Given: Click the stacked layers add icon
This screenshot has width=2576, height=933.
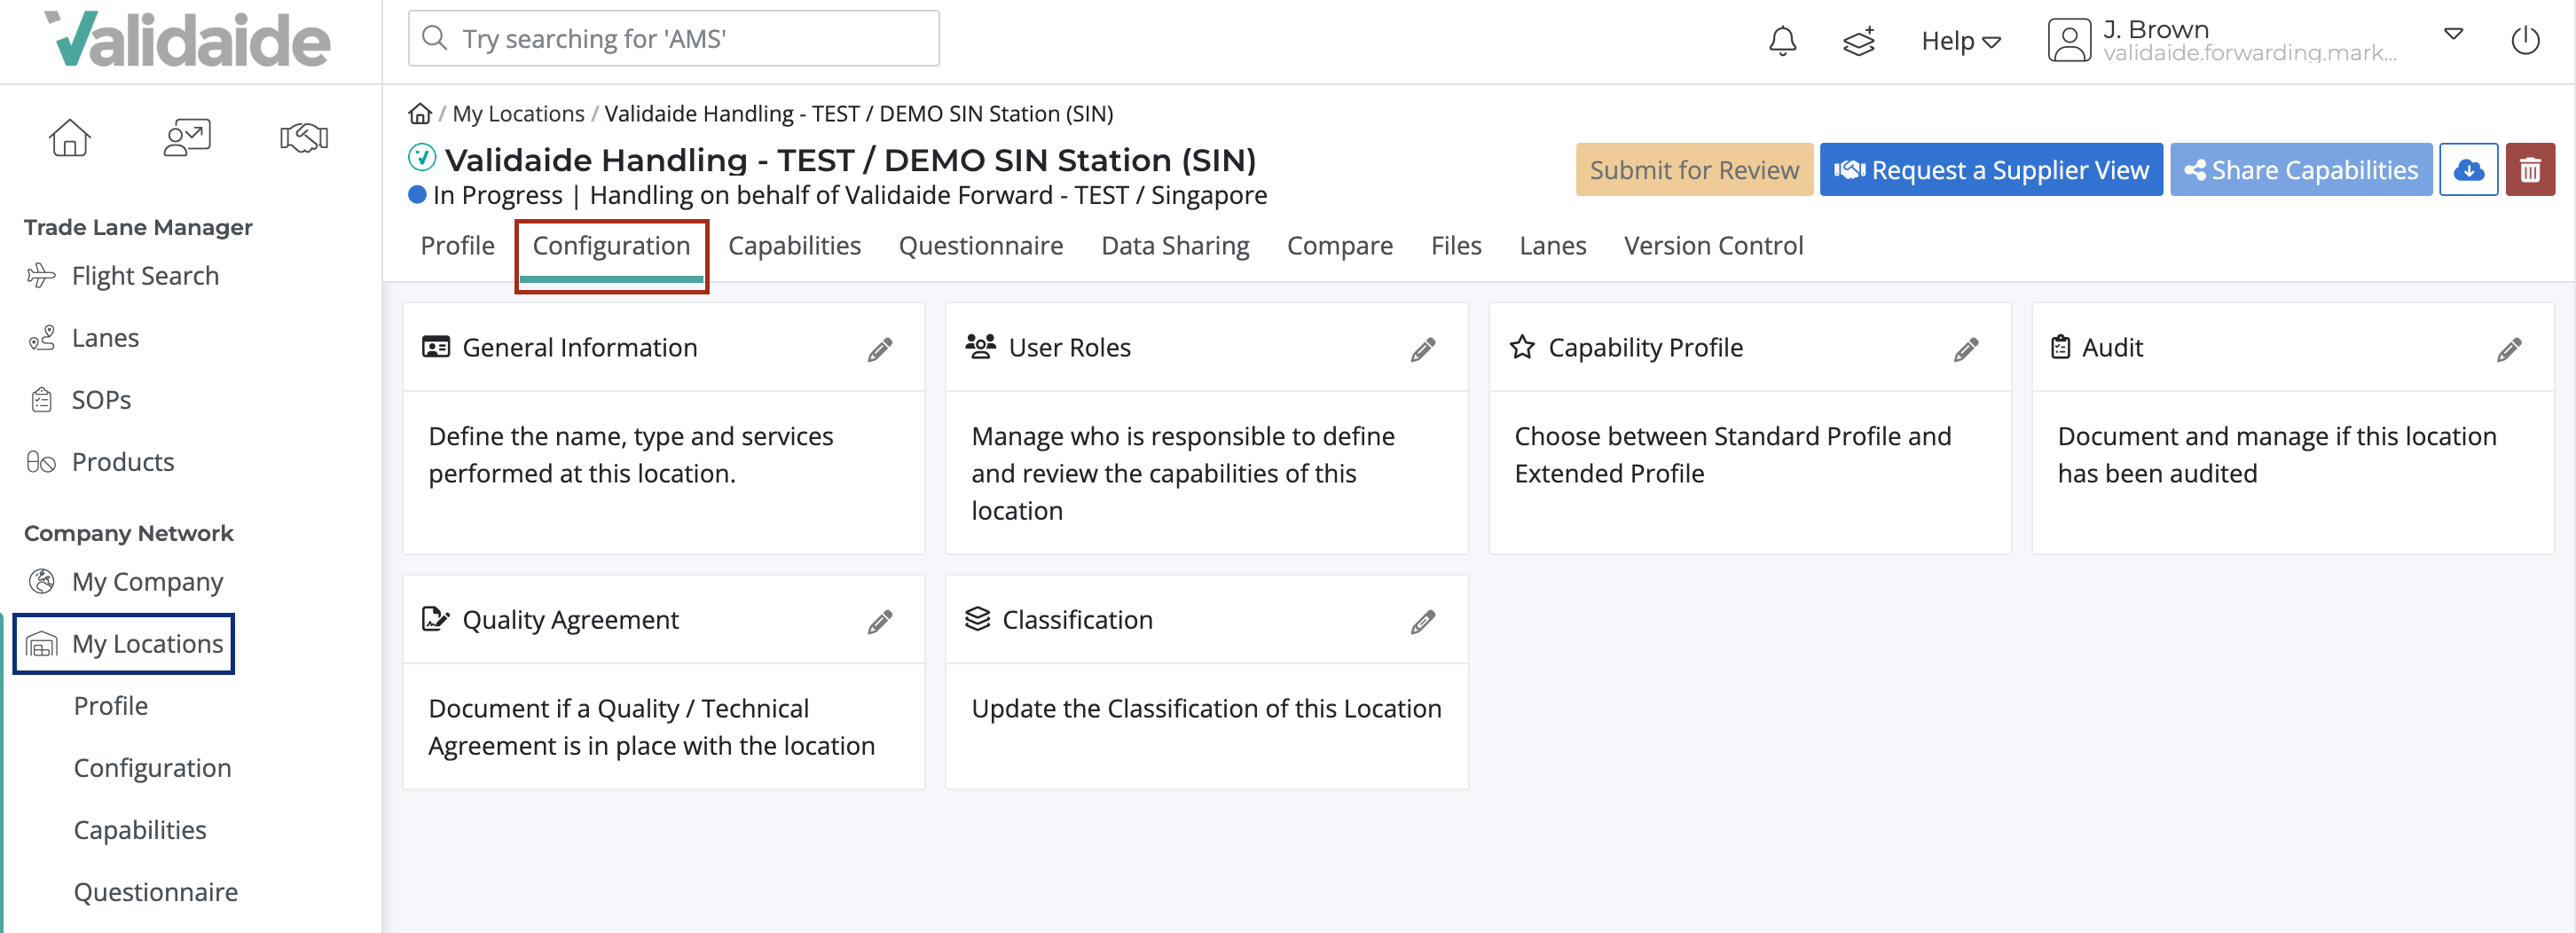Looking at the screenshot, I should (1858, 40).
